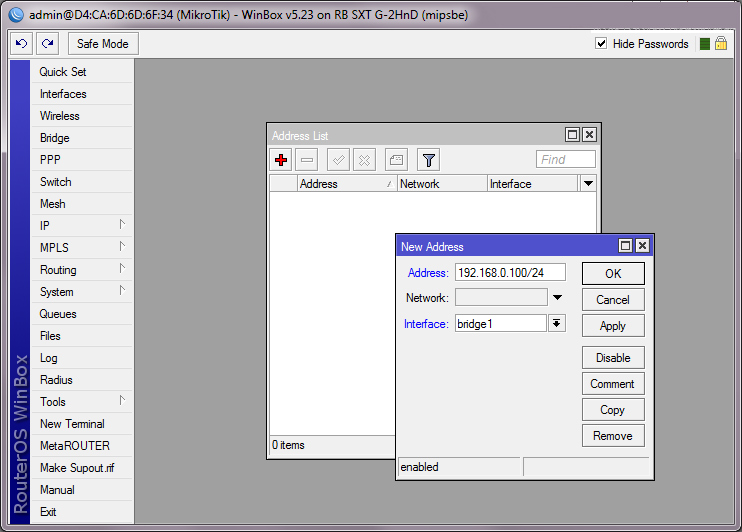The height and width of the screenshot is (532, 742).
Task: Toggle the Hide Passwords checkbox
Action: tap(601, 44)
